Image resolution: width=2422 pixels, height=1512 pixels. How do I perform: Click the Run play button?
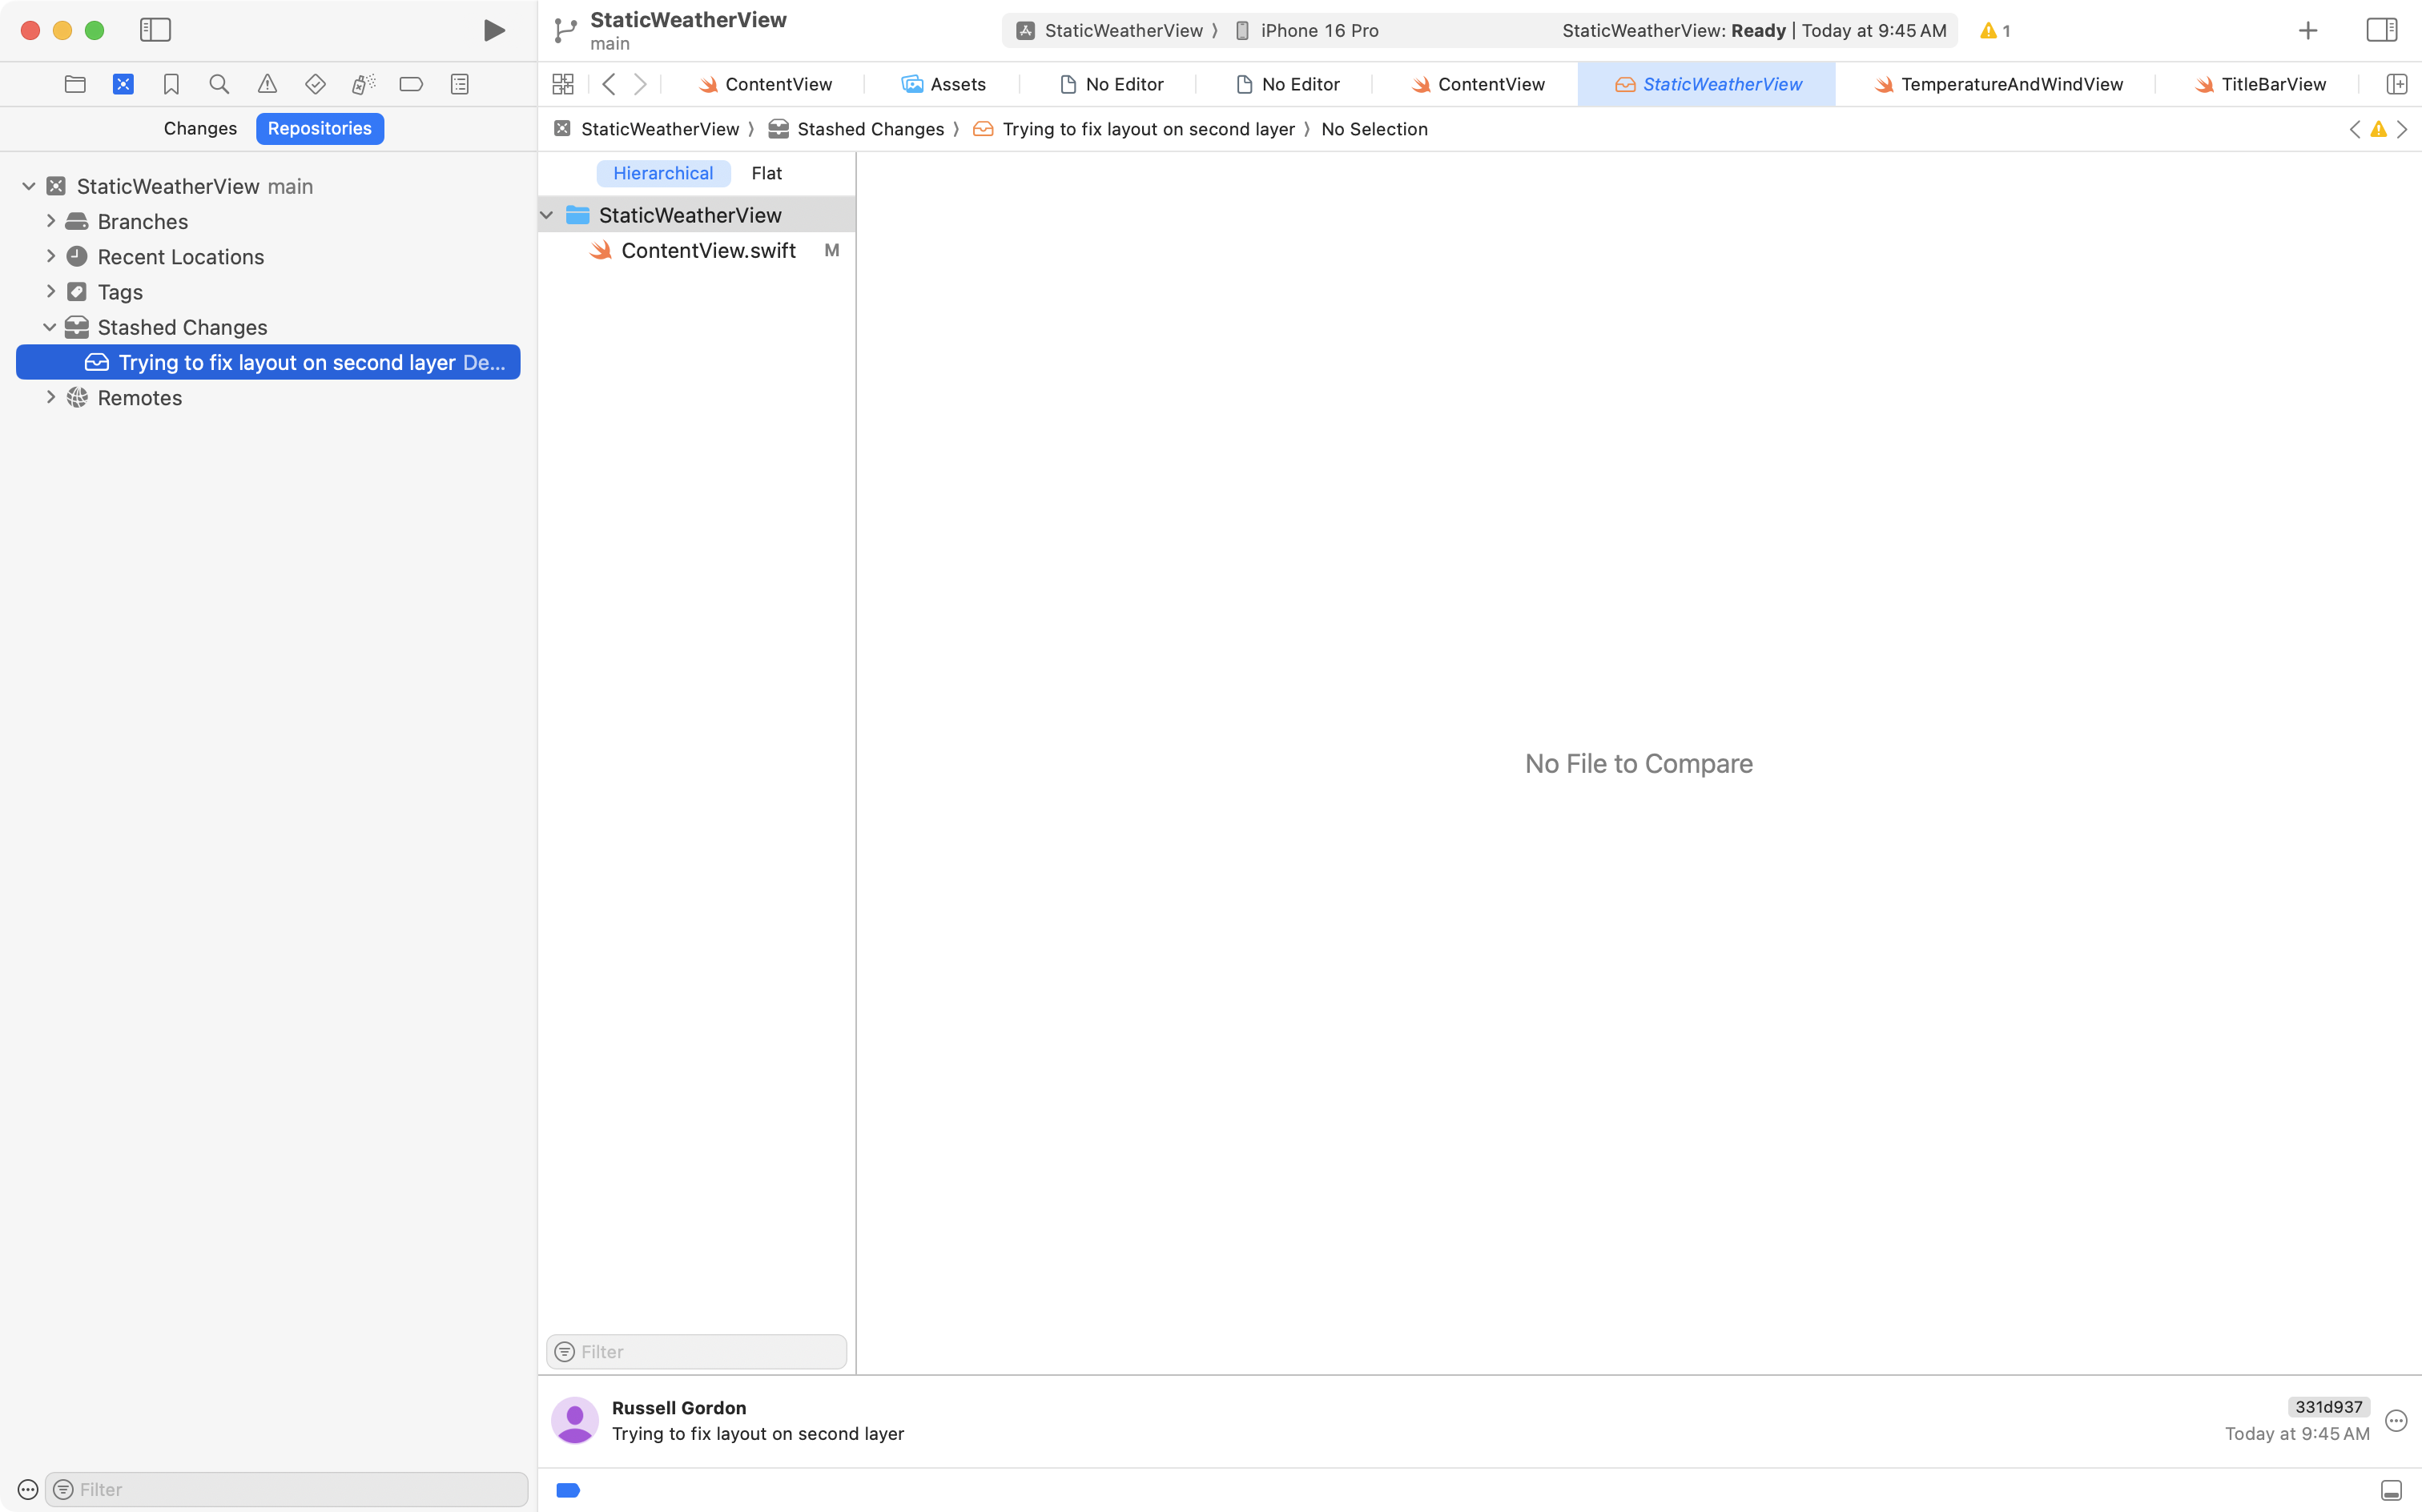pos(494,30)
